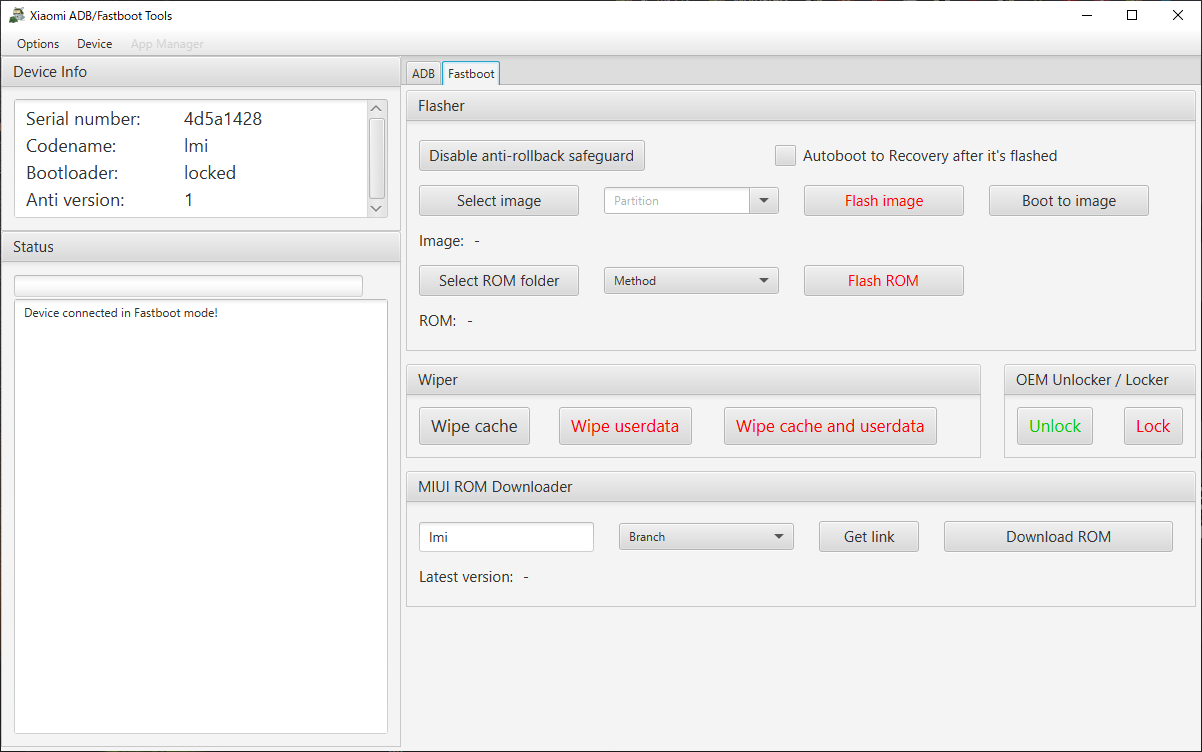Click Device Info scrollbar up arrow

377,108
